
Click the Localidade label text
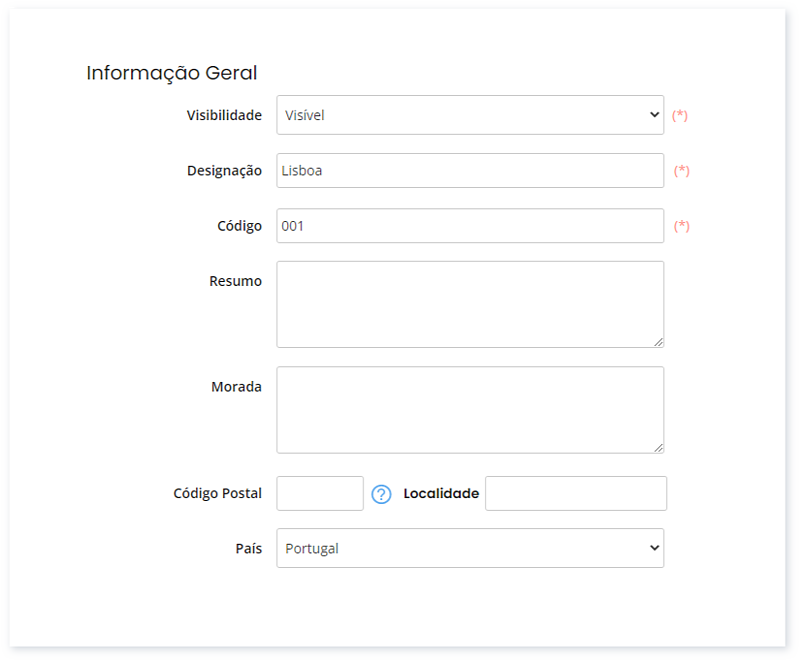tap(441, 493)
